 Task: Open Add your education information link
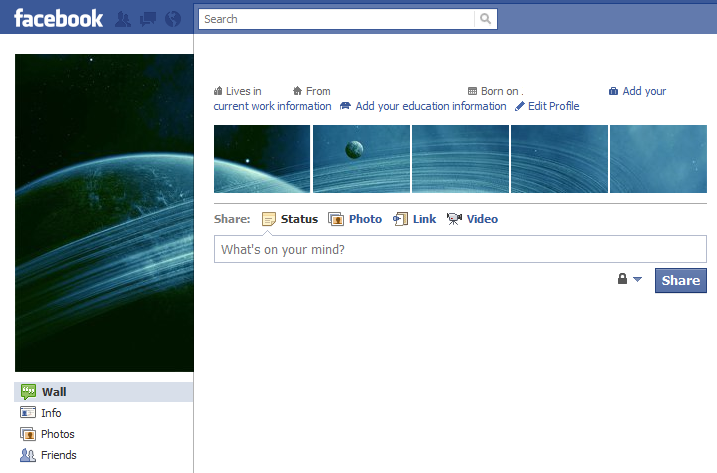tap(431, 106)
